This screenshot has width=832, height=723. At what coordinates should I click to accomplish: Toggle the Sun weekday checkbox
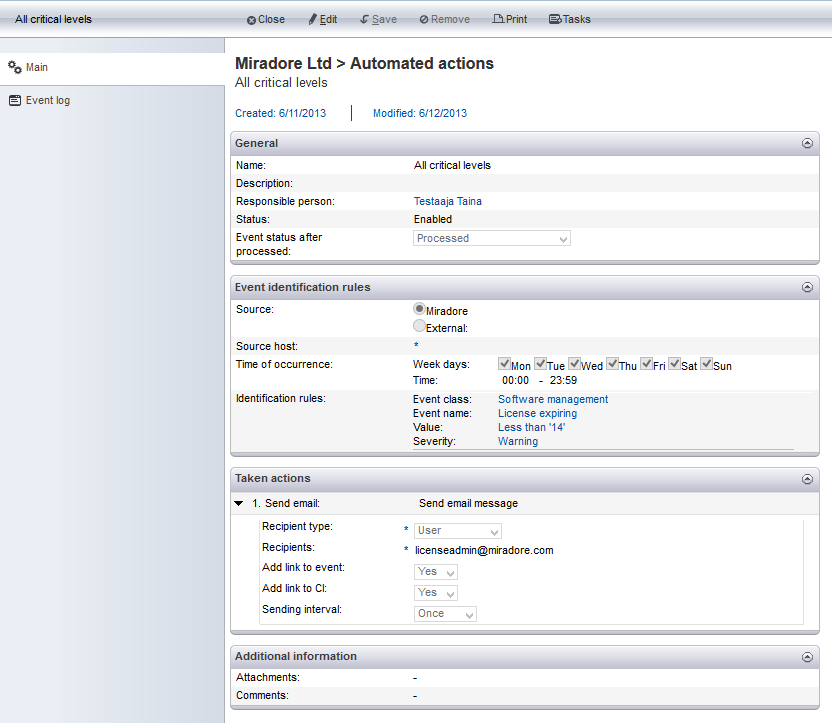[706, 364]
